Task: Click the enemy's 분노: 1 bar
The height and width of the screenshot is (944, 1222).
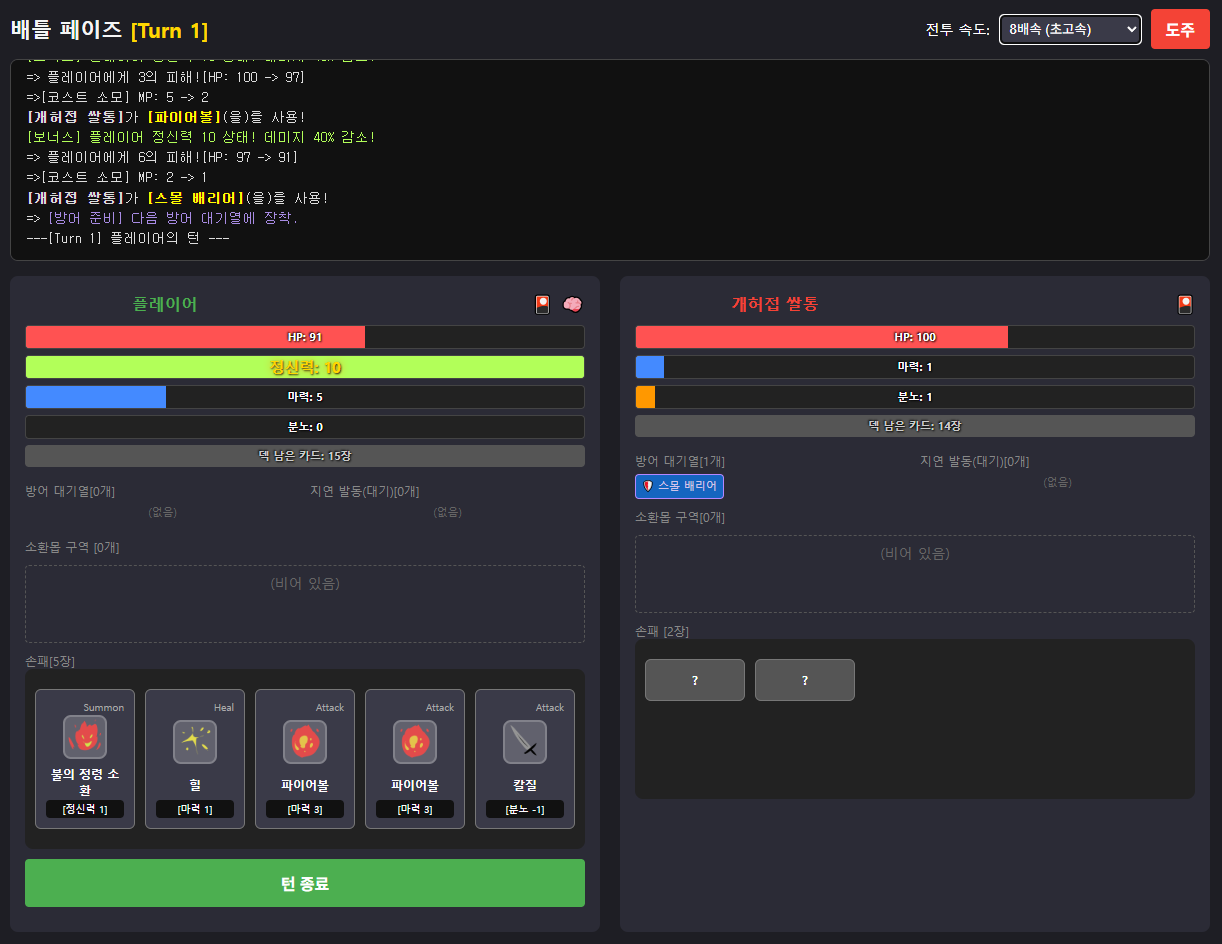Action: (915, 397)
